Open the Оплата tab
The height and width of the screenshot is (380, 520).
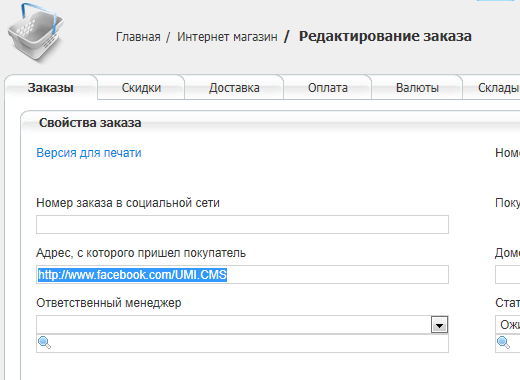328,88
